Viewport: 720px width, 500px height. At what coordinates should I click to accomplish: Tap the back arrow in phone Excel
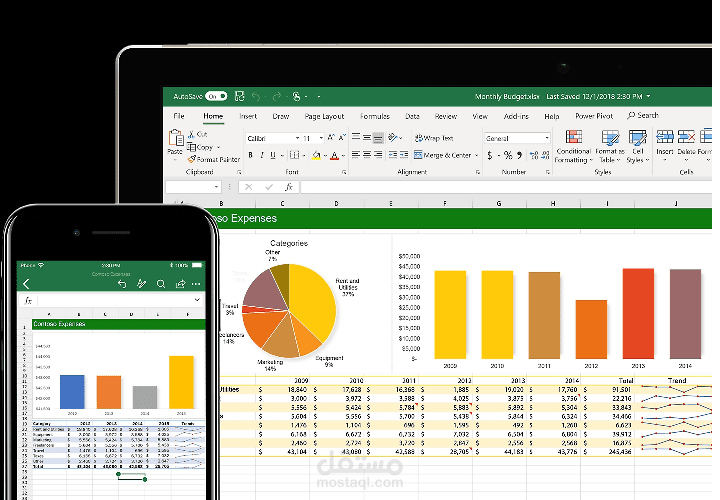point(26,284)
